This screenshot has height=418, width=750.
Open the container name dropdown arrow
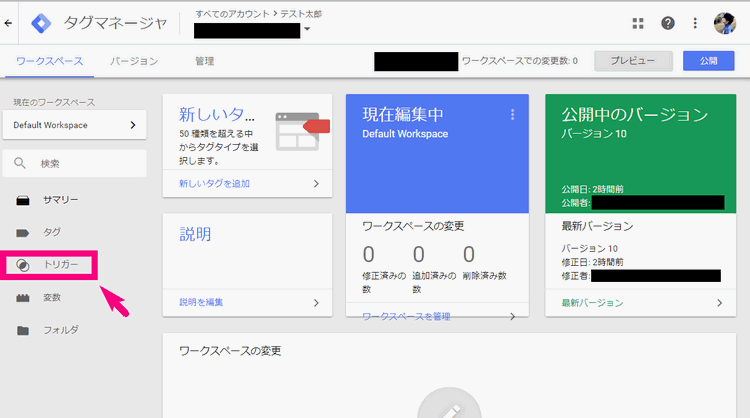(x=307, y=29)
